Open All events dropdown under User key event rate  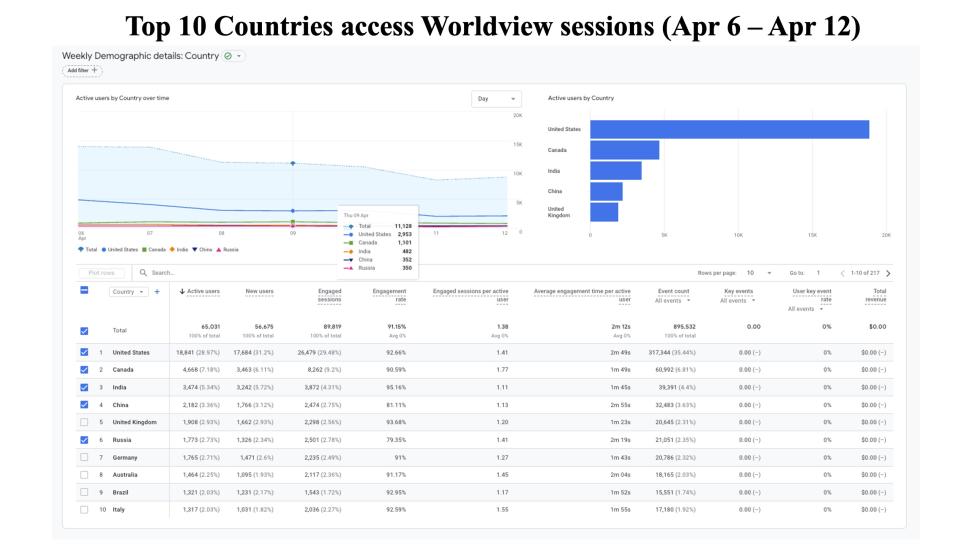pyautogui.click(x=805, y=309)
